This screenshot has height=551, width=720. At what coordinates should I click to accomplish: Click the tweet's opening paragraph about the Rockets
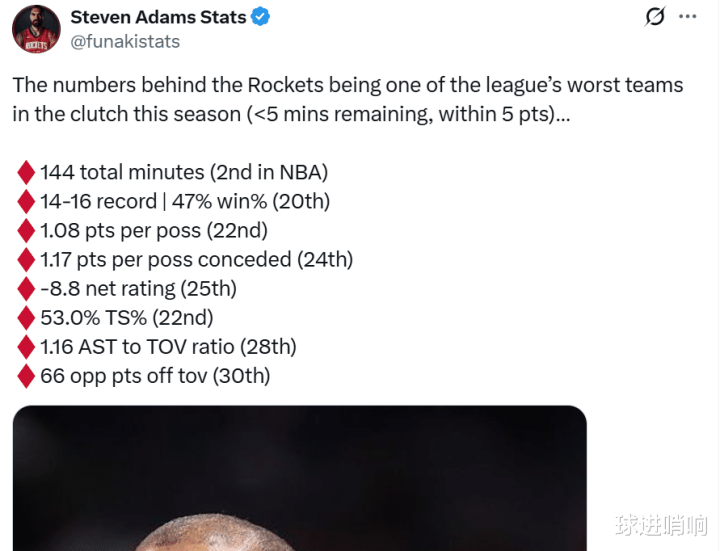click(348, 99)
